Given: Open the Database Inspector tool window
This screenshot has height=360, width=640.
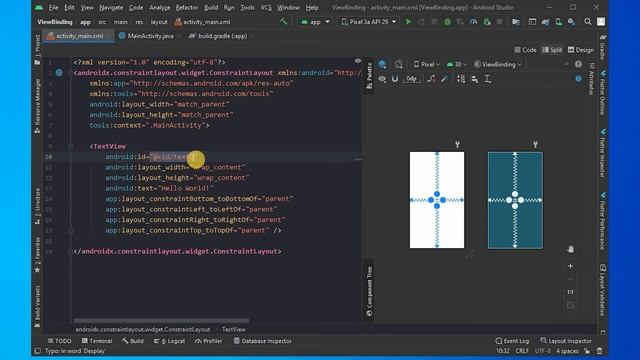Looking at the screenshot, I should 262,341.
